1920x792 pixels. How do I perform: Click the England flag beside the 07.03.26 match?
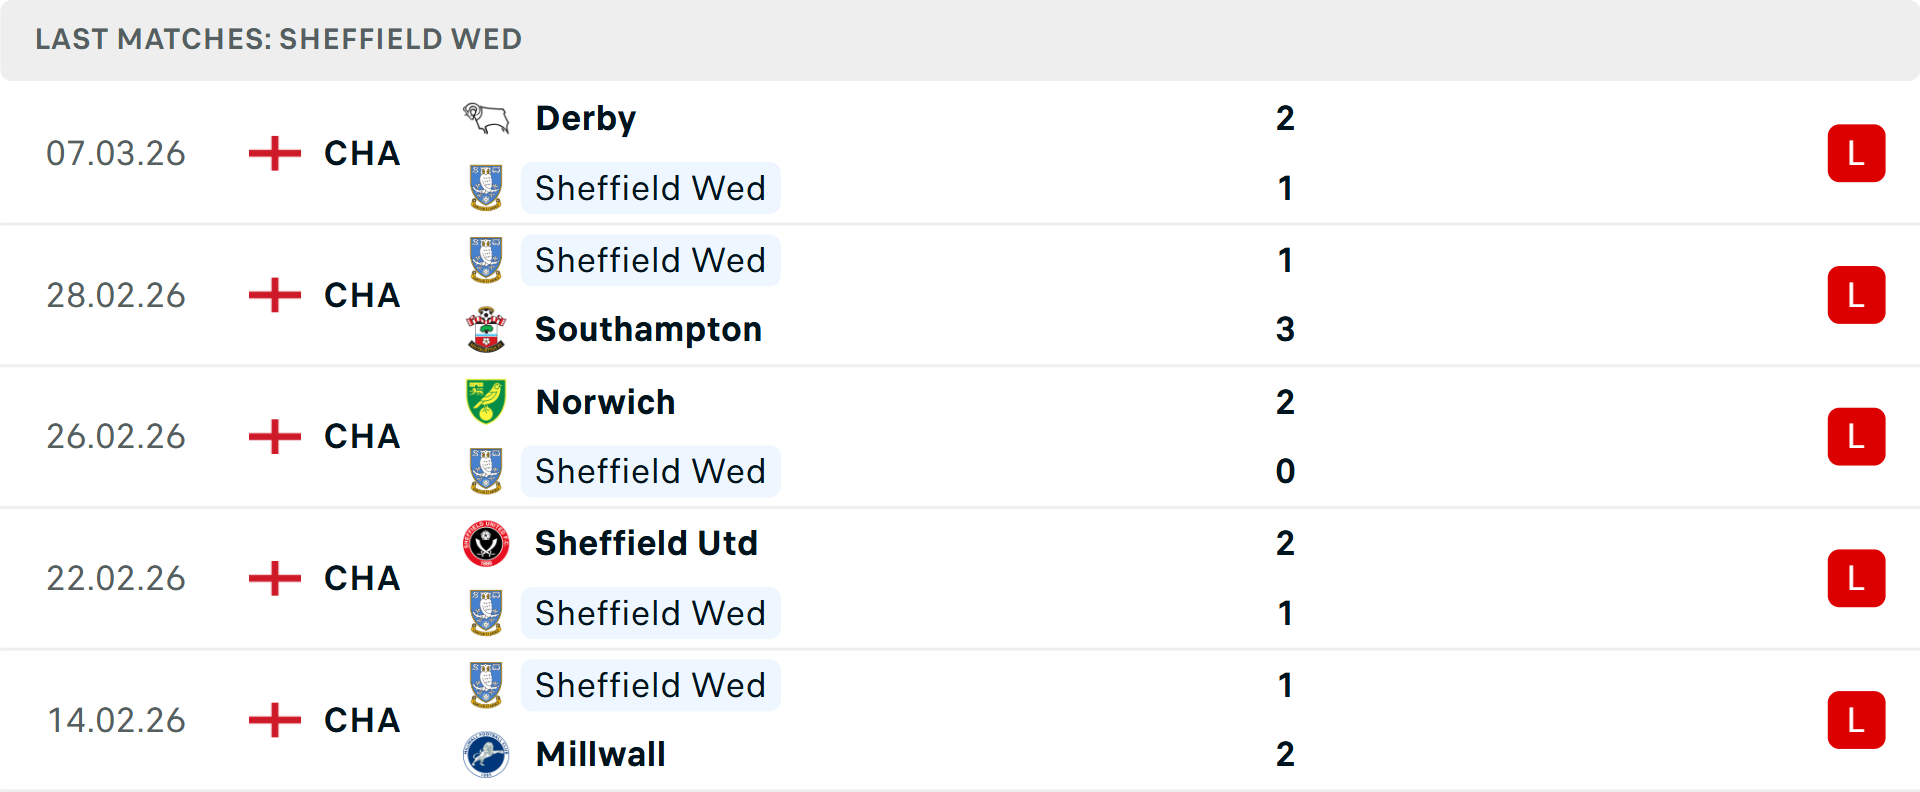point(273,153)
